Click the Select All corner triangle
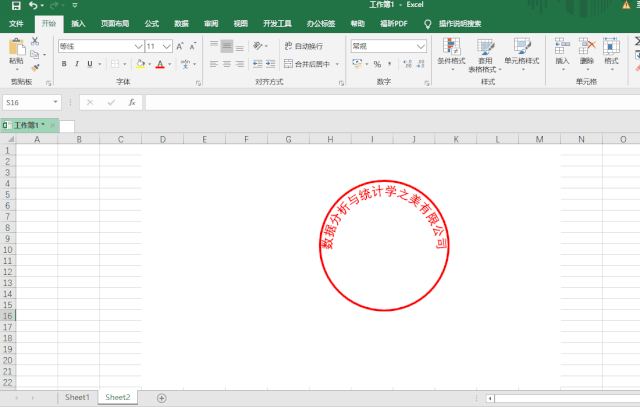This screenshot has width=640, height=407. (x=11, y=139)
